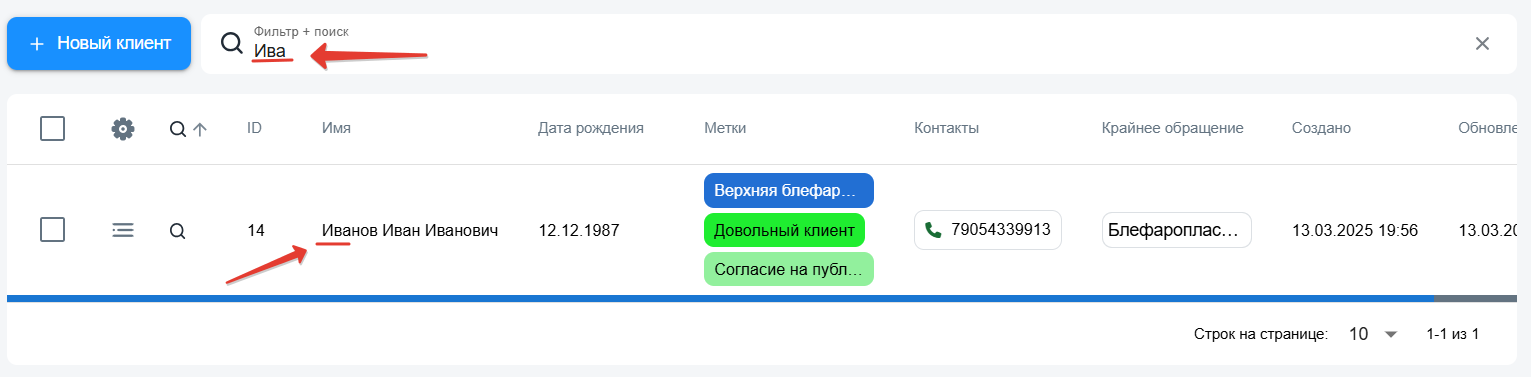Viewport: 1531px width, 377px height.
Task: Toggle the select-all checkbox in header
Action: (x=53, y=128)
